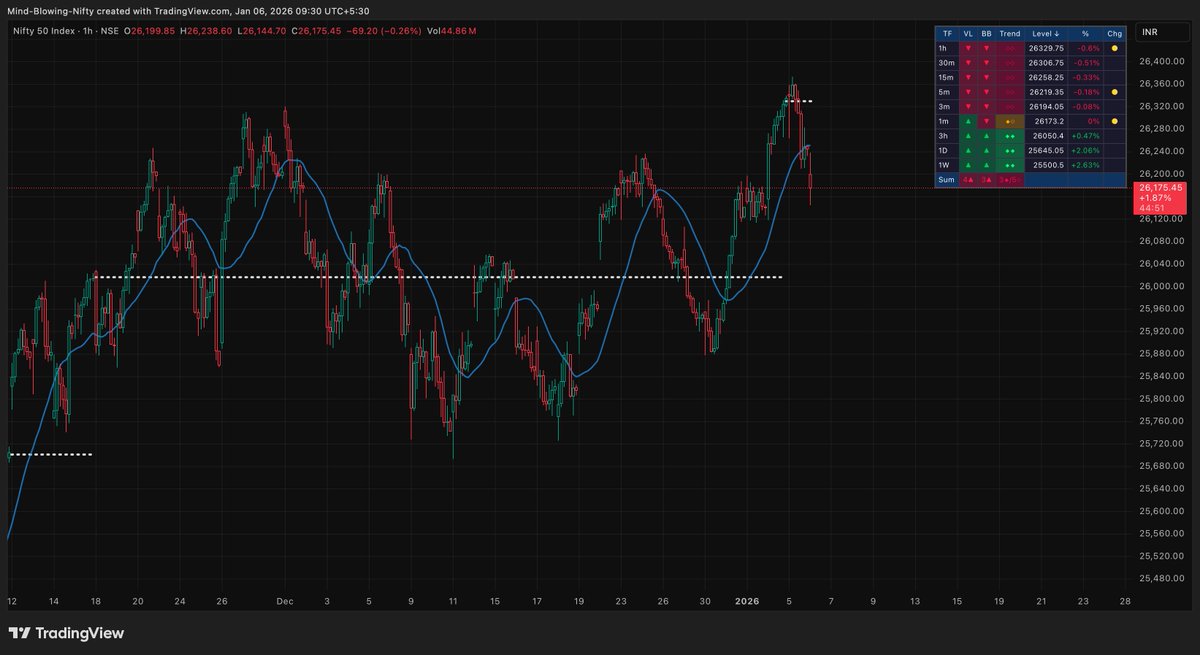The height and width of the screenshot is (655, 1200).
Task: Click level 26050.4 in the table
Action: pos(1047,135)
